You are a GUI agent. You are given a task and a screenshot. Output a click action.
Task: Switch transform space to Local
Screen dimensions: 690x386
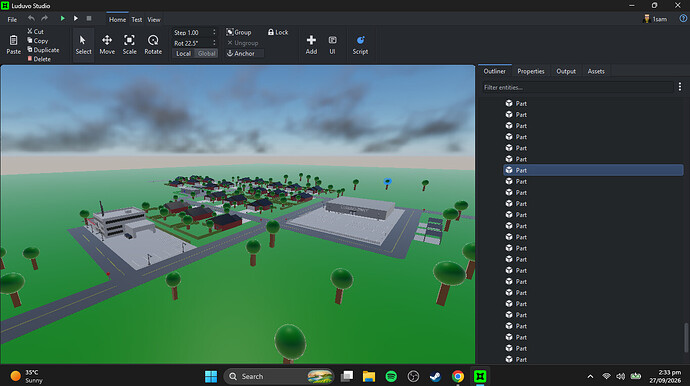184,53
